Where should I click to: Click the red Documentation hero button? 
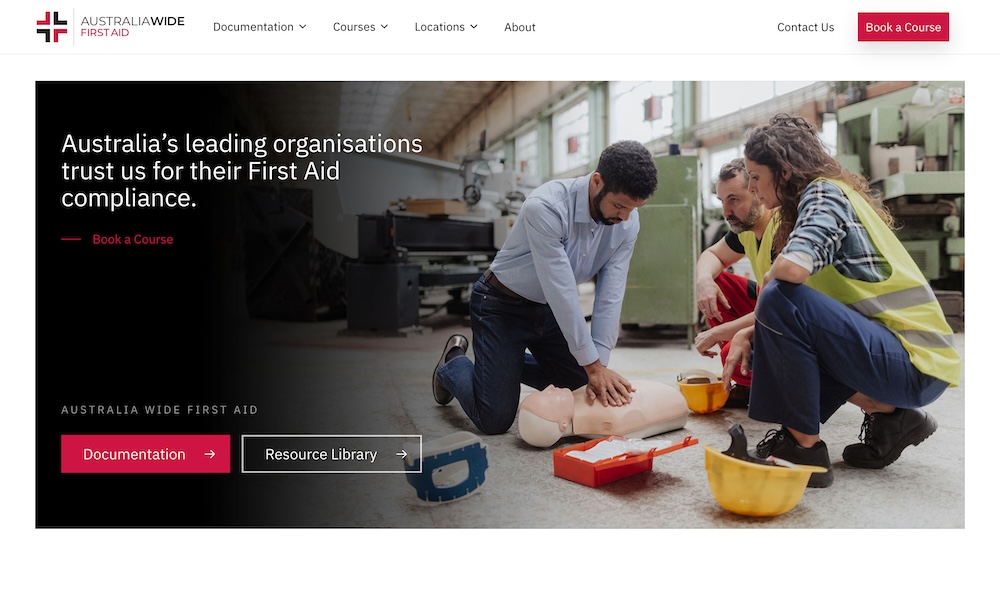coord(145,454)
